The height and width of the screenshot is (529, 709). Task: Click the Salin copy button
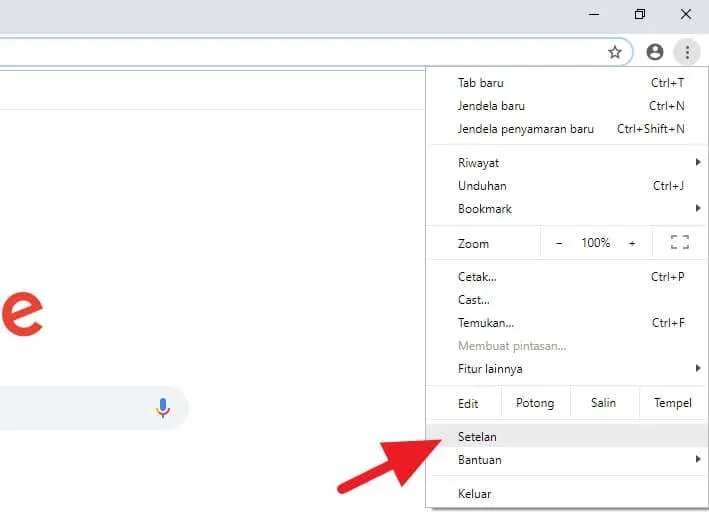(x=604, y=402)
